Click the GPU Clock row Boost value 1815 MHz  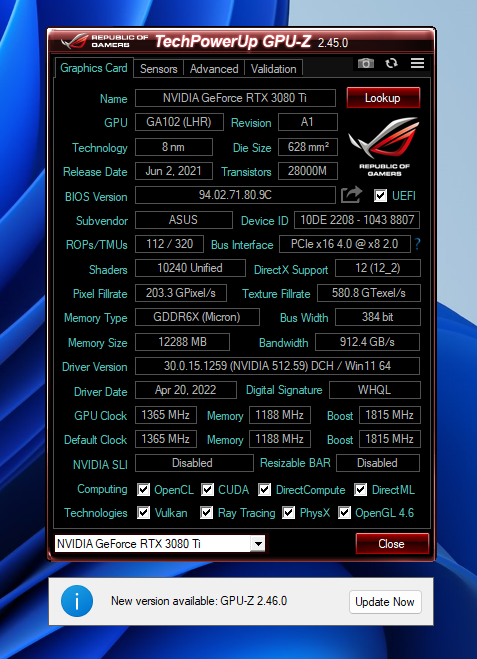point(390,415)
